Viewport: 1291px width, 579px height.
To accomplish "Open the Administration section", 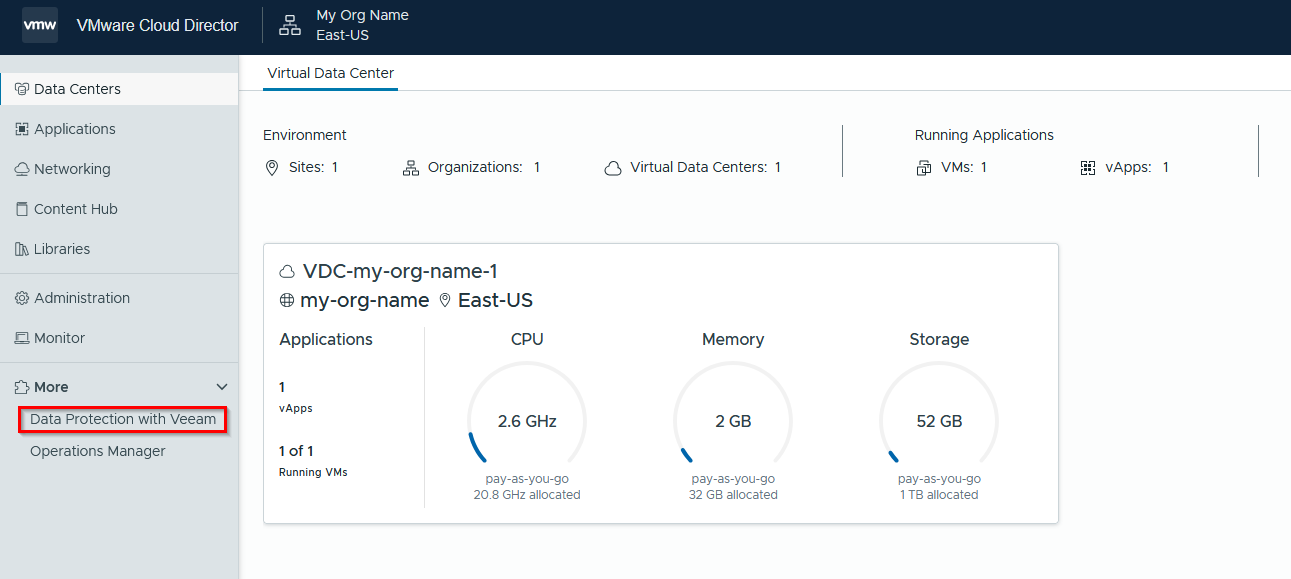I will click(119, 298).
